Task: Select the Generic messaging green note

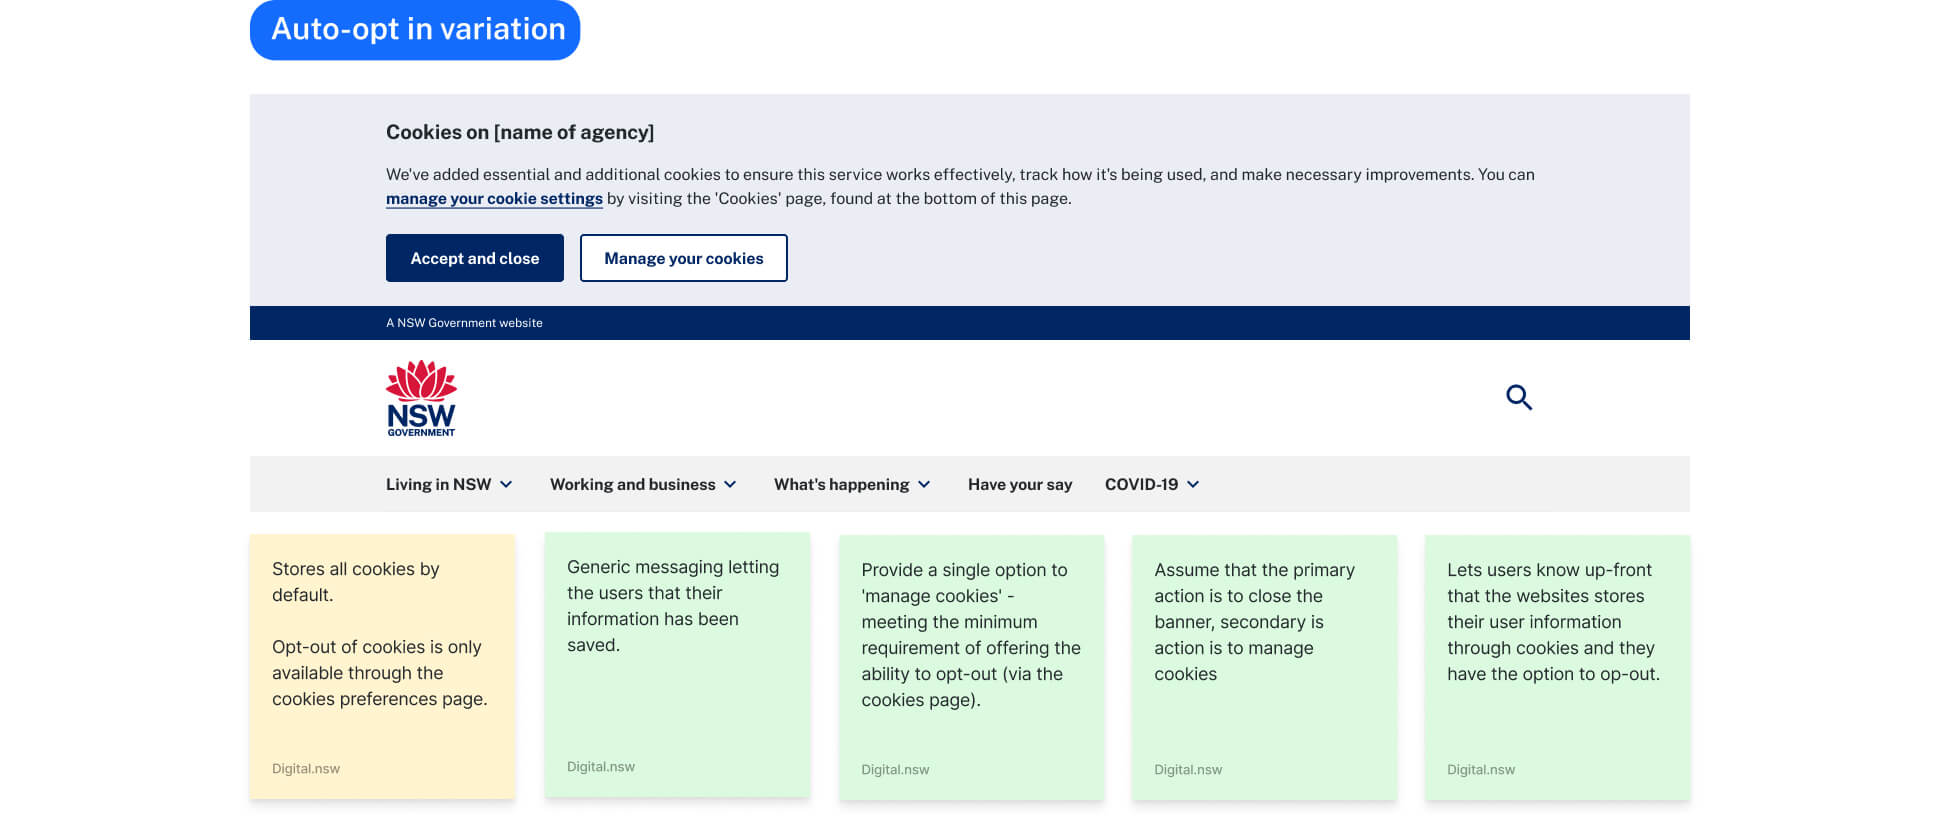Action: 677,664
